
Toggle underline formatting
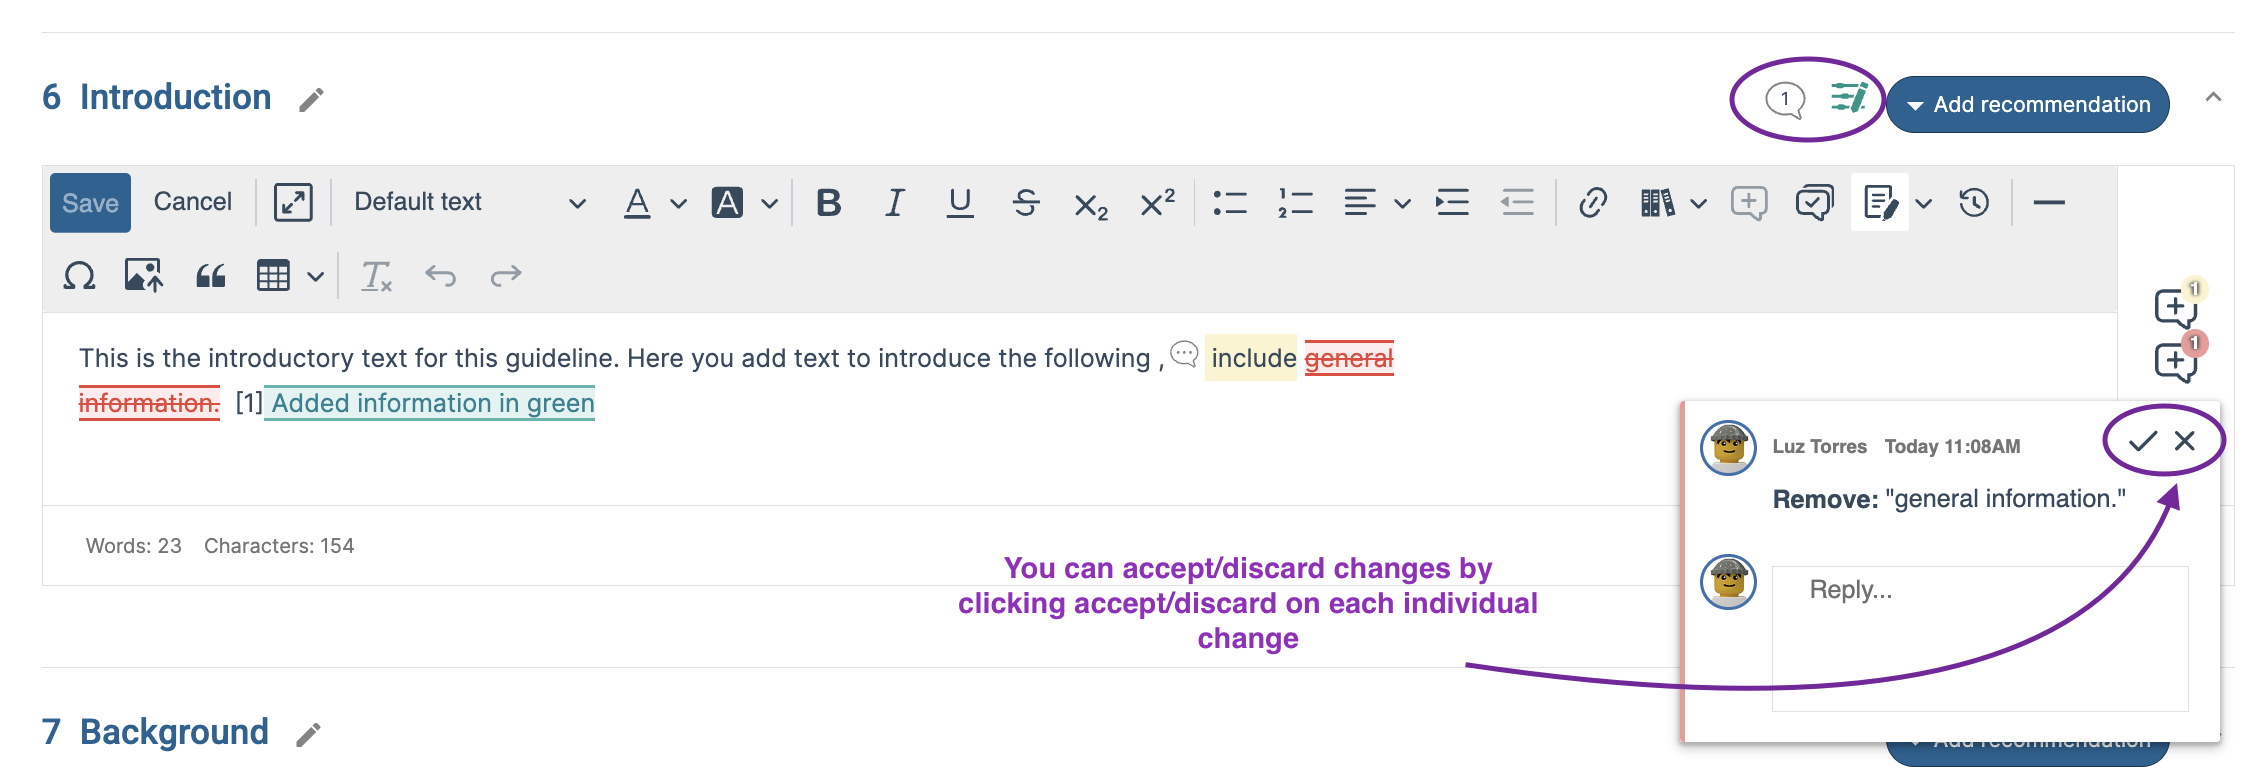pyautogui.click(x=960, y=203)
